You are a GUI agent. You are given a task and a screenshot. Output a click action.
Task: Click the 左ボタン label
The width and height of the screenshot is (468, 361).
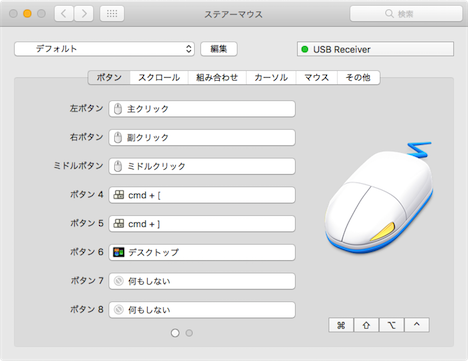87,109
